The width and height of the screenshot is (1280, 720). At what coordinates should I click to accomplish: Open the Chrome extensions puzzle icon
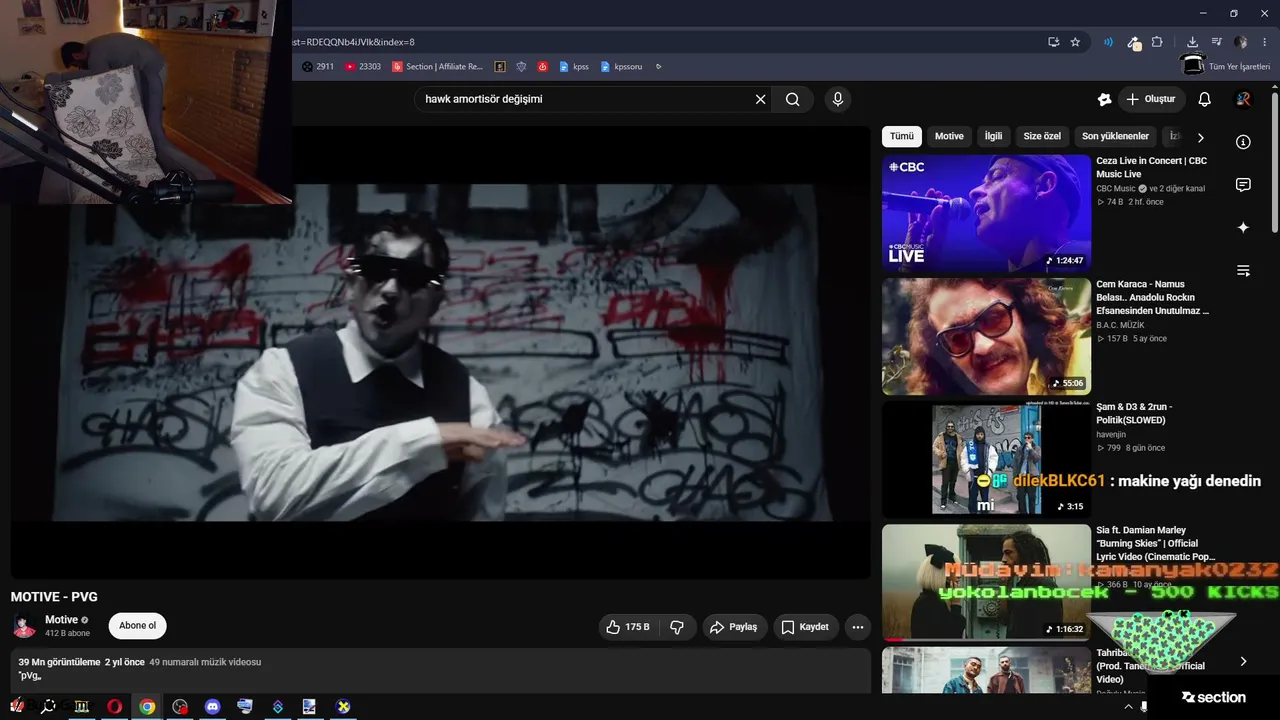pos(1157,42)
